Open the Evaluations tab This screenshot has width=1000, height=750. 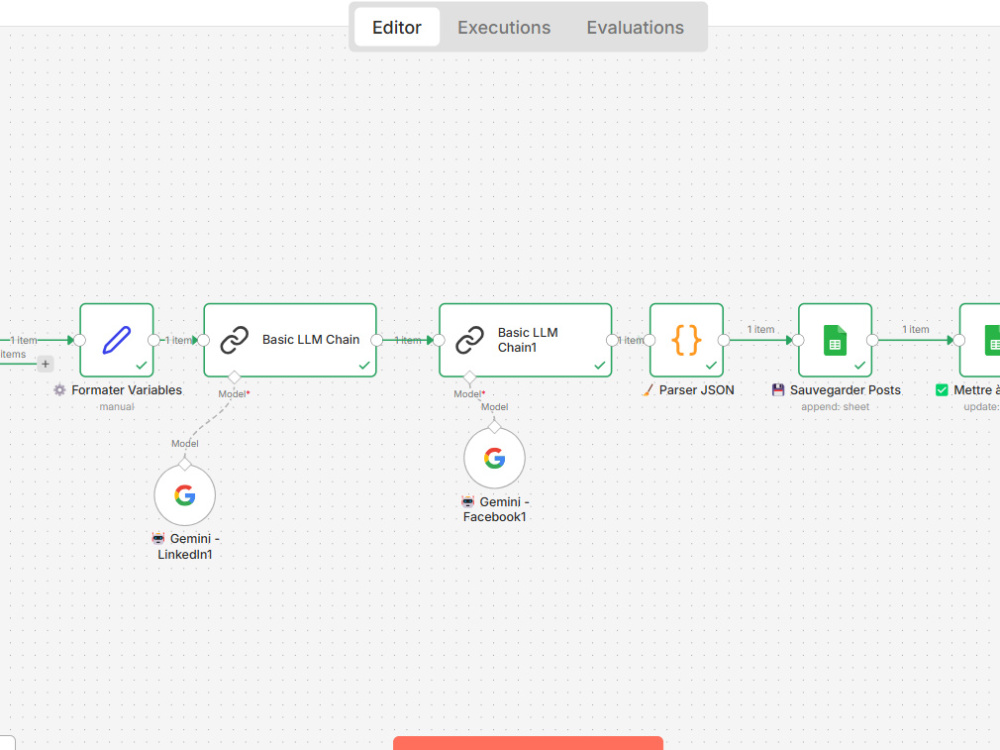point(635,27)
